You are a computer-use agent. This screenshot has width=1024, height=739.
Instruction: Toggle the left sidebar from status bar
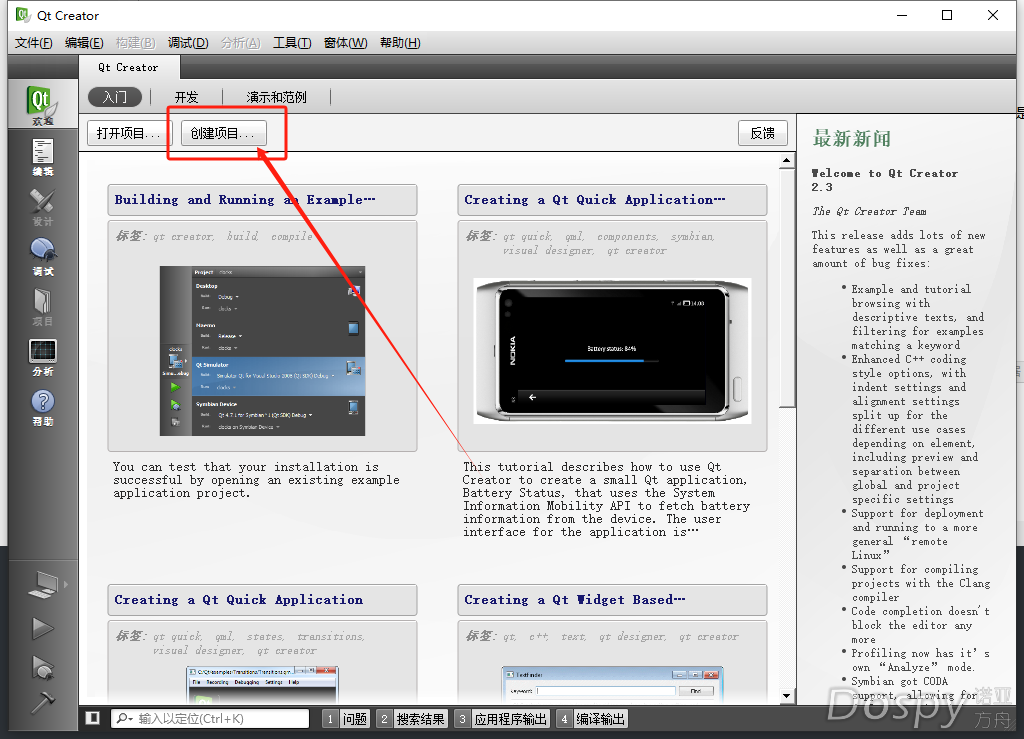click(93, 718)
